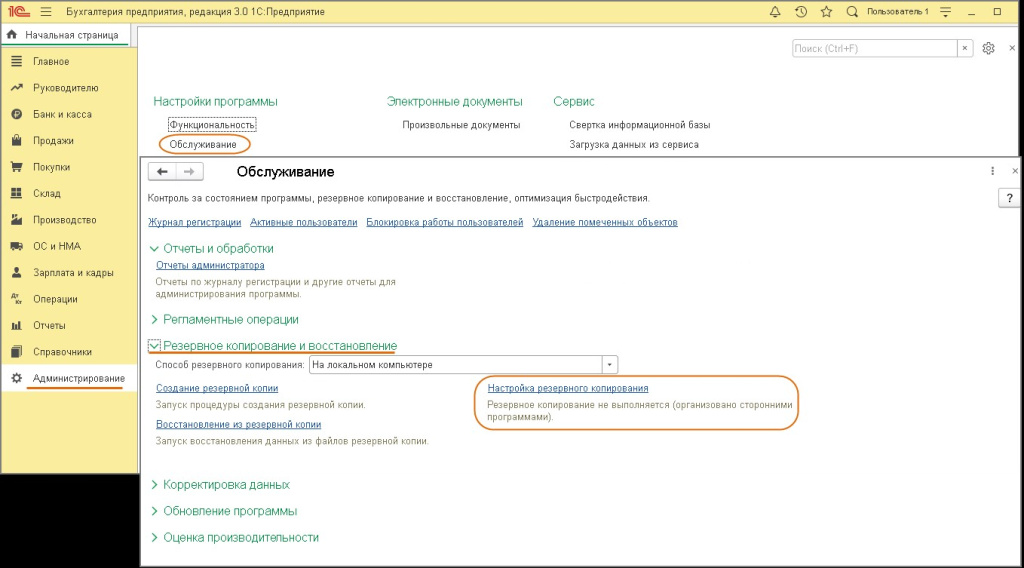Open Банк и касса sidebar section
The width and height of the screenshot is (1024, 568).
[62, 114]
